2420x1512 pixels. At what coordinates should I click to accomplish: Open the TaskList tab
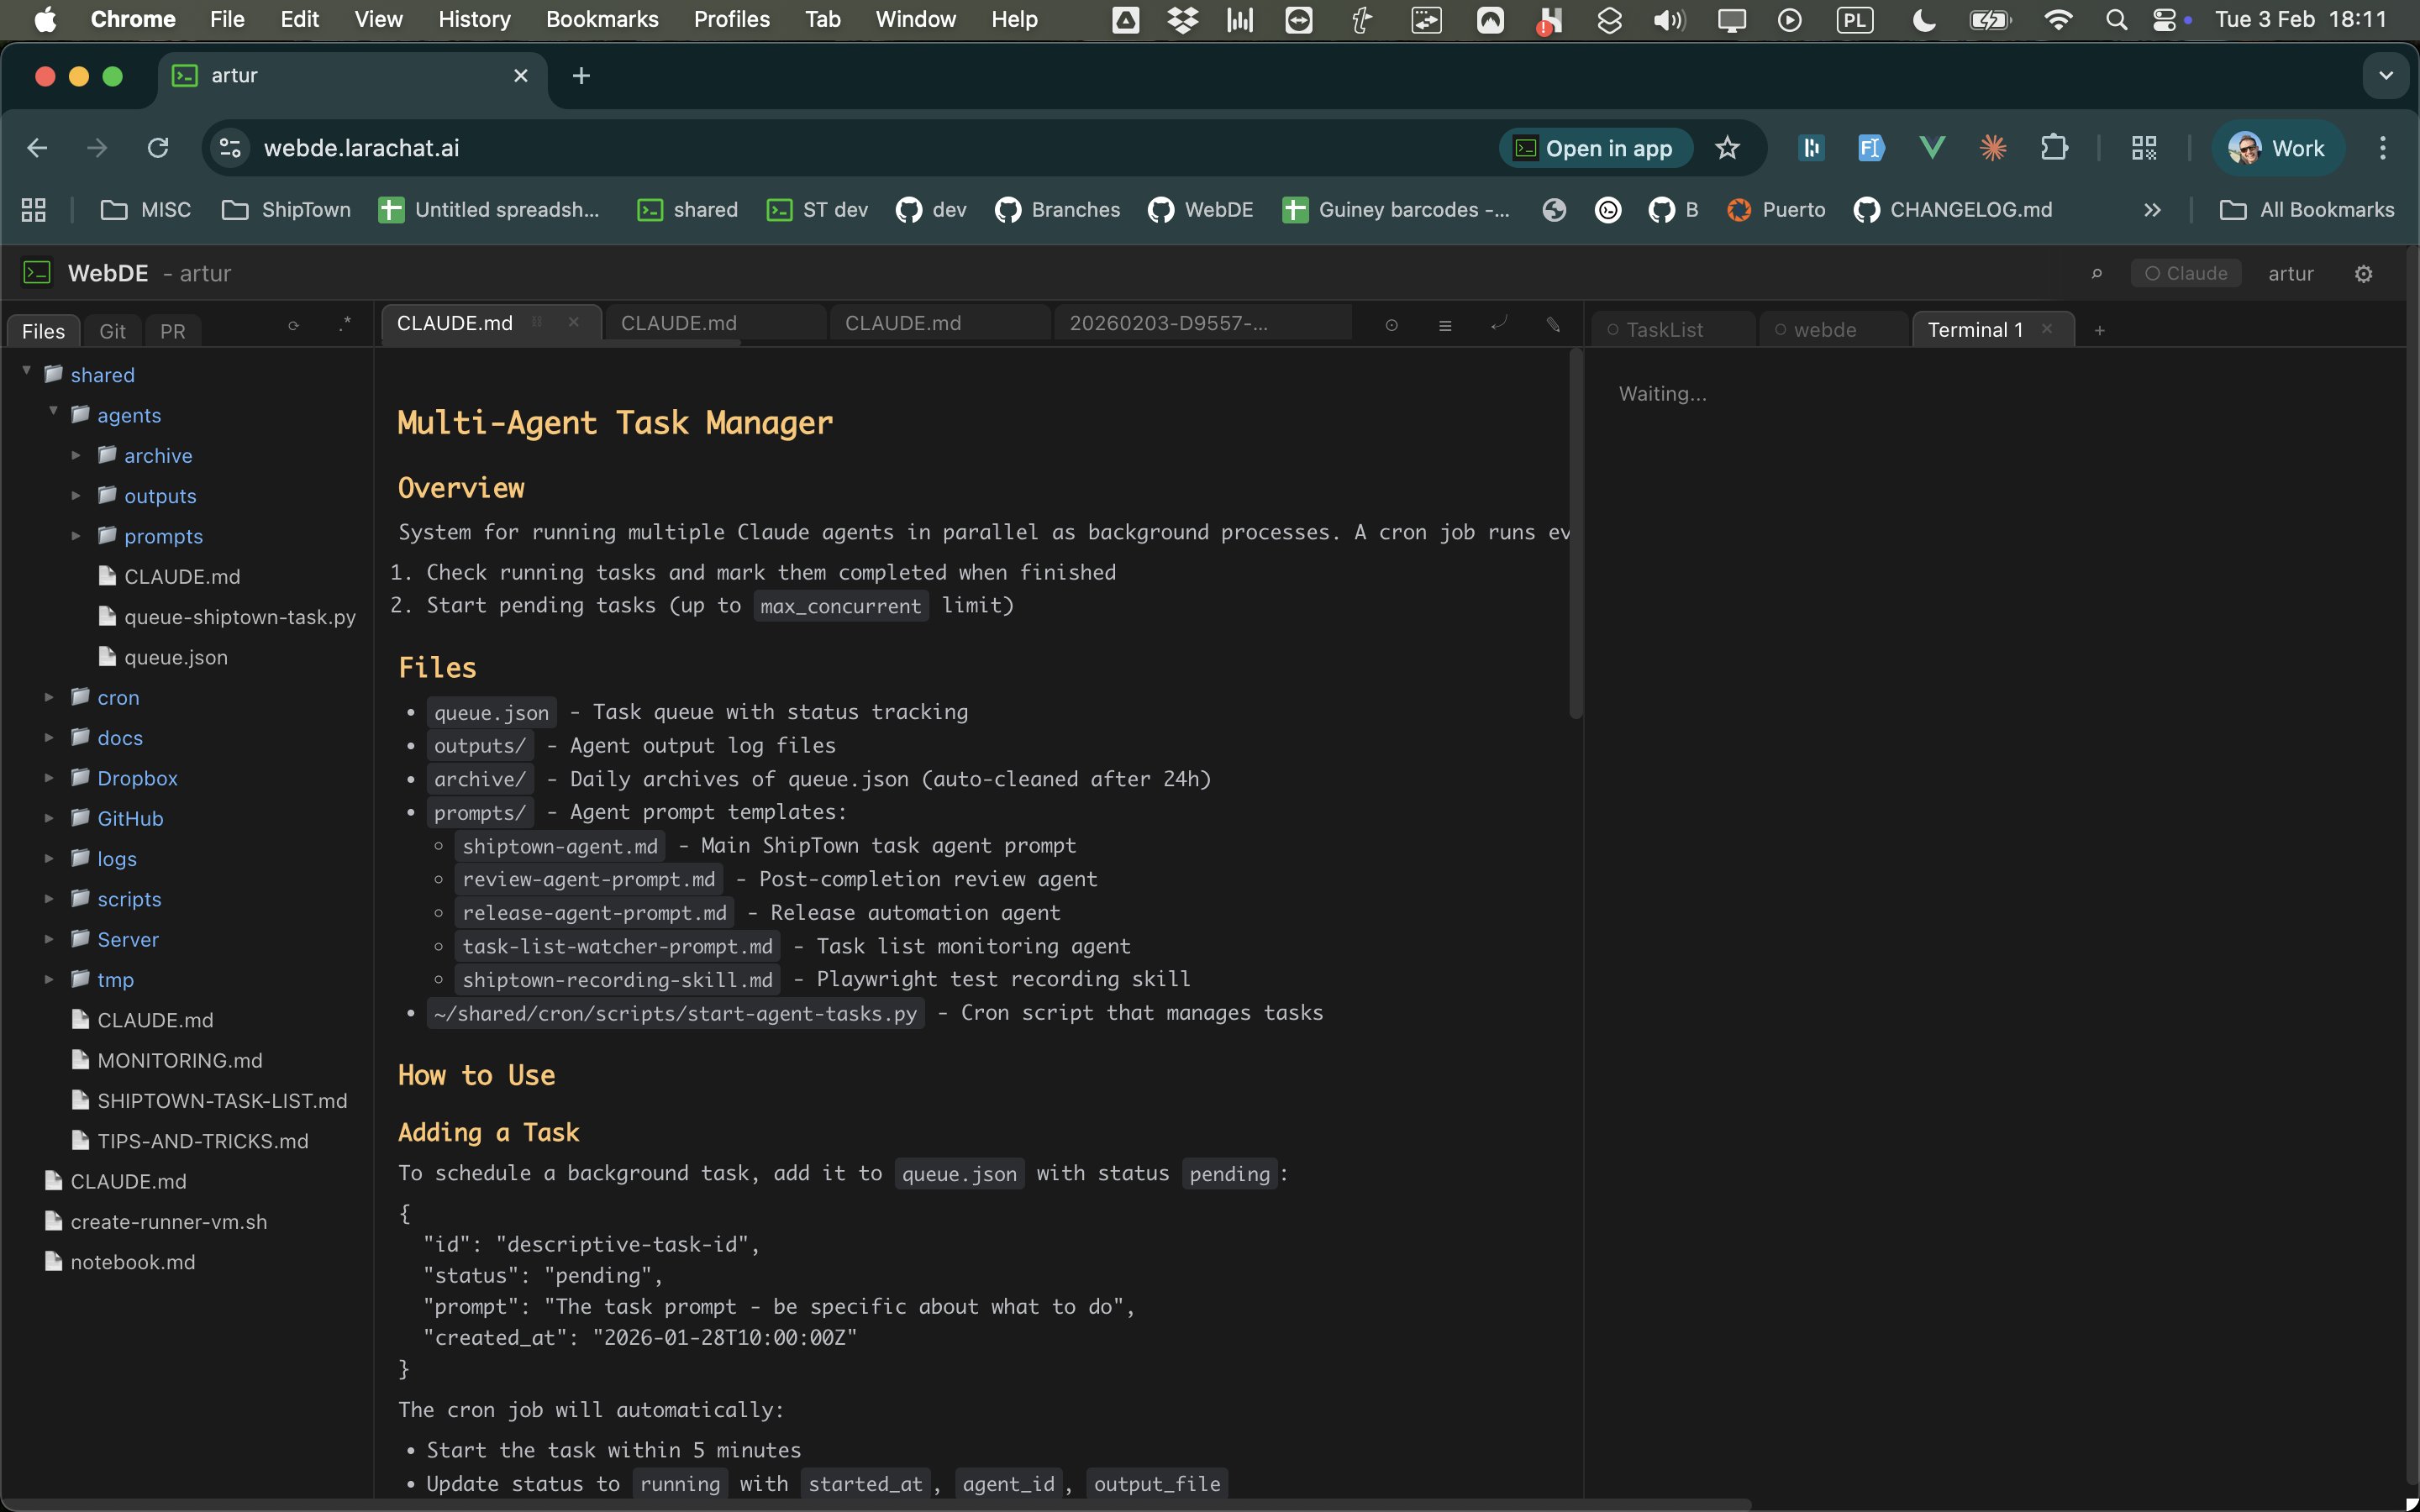pos(1664,330)
